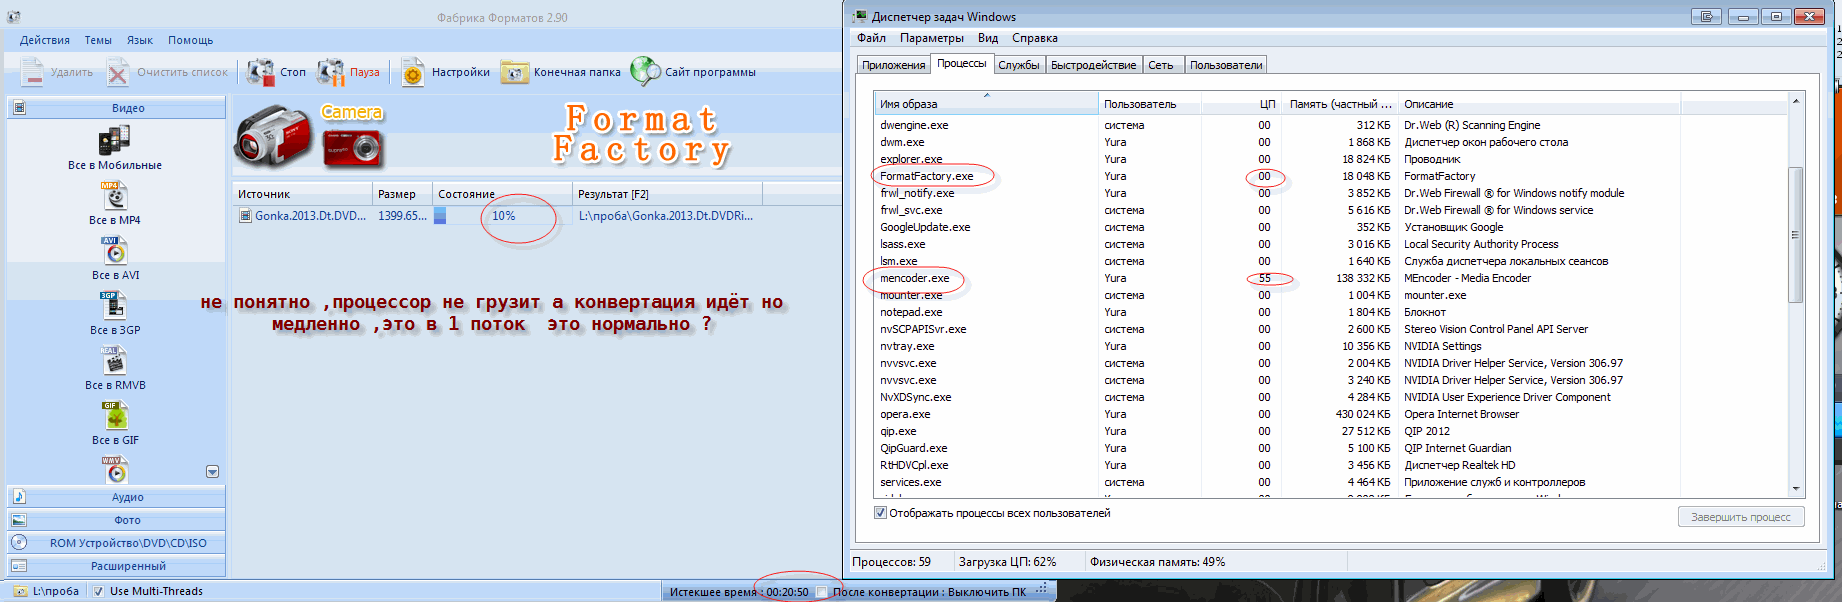
Task: Click the Stop conversion icon
Action: tap(261, 72)
